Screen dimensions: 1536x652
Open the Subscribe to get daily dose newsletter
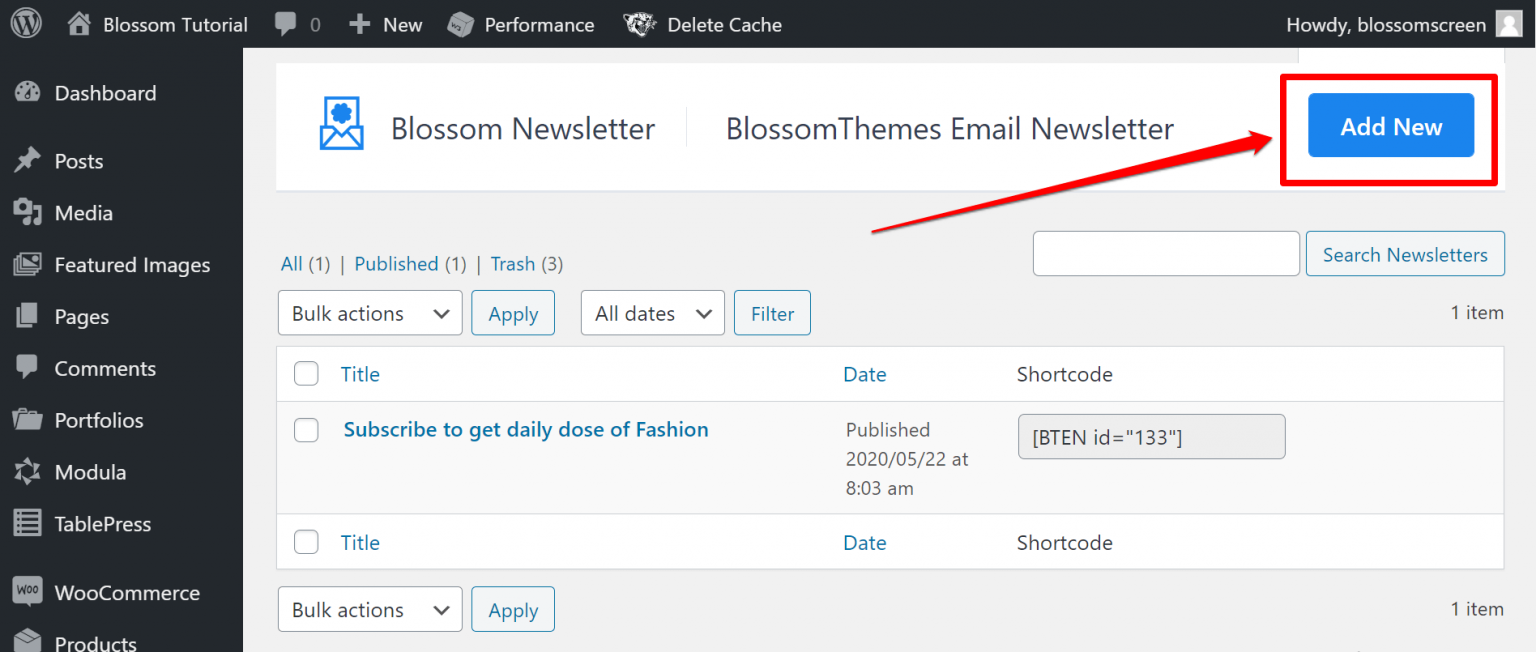[x=526, y=429]
